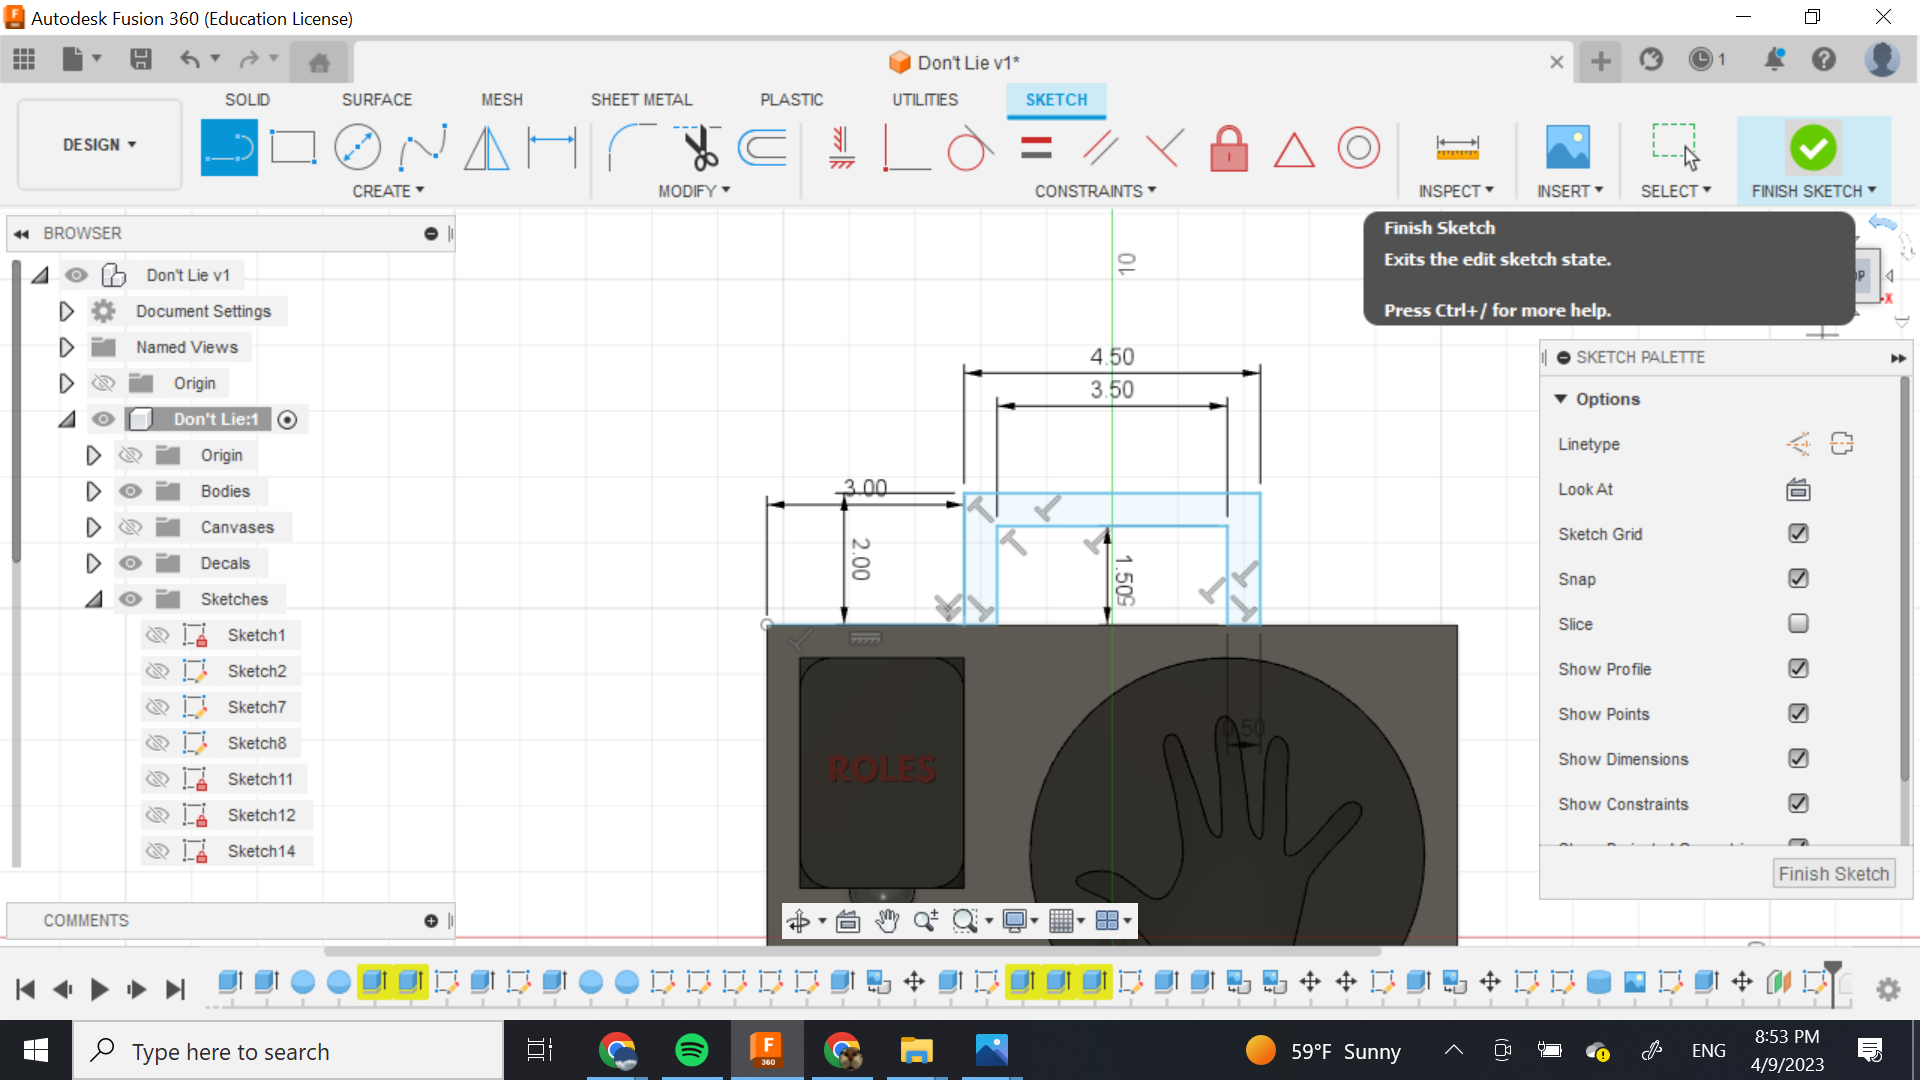Screen dimensions: 1920x1080
Task: Click the Look At icon in palette
Action: point(1798,489)
